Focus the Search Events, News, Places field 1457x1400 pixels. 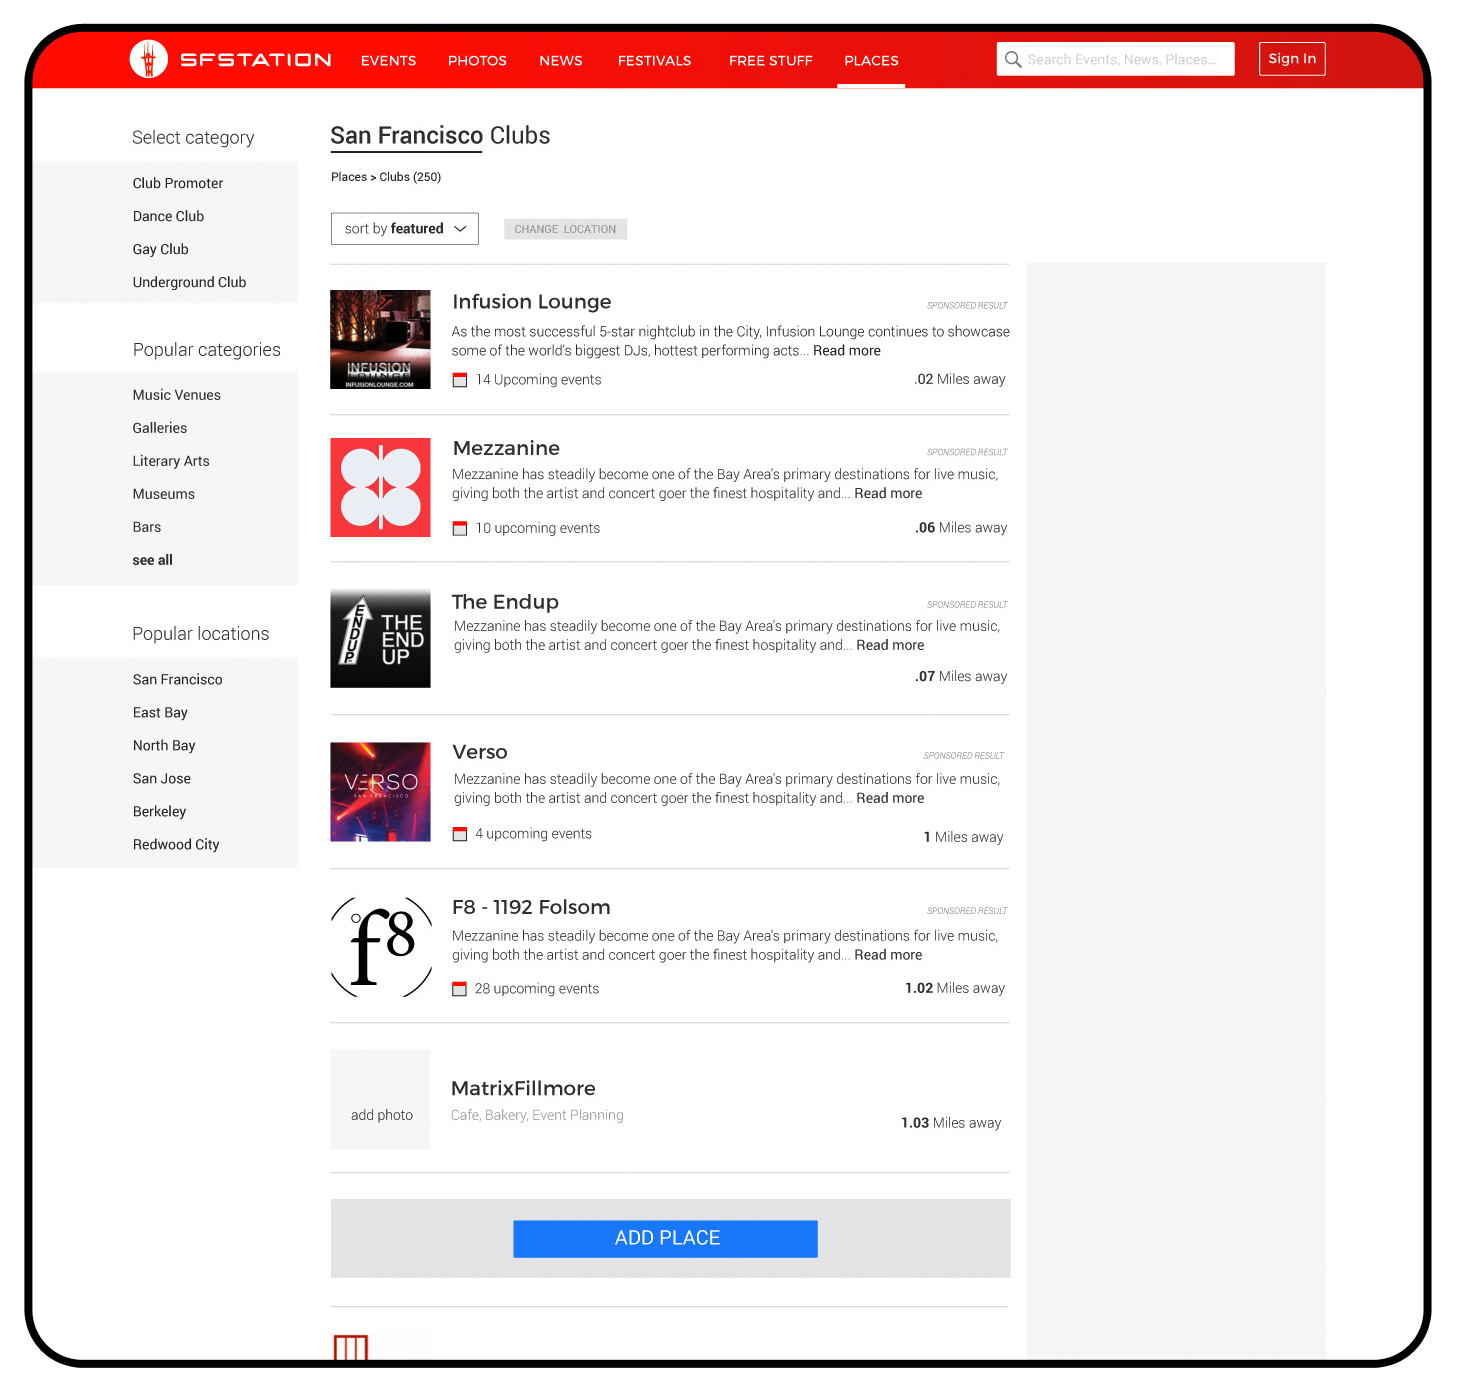1116,59
